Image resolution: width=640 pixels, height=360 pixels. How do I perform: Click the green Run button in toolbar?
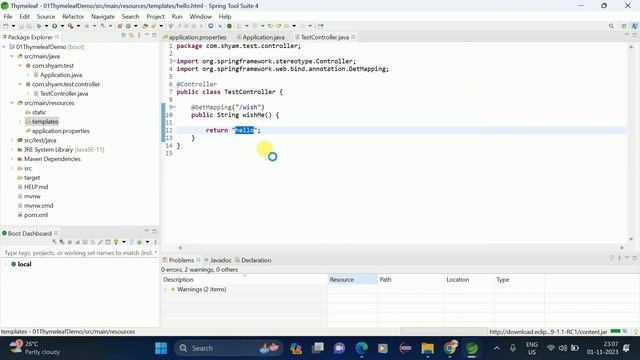coord(54,26)
